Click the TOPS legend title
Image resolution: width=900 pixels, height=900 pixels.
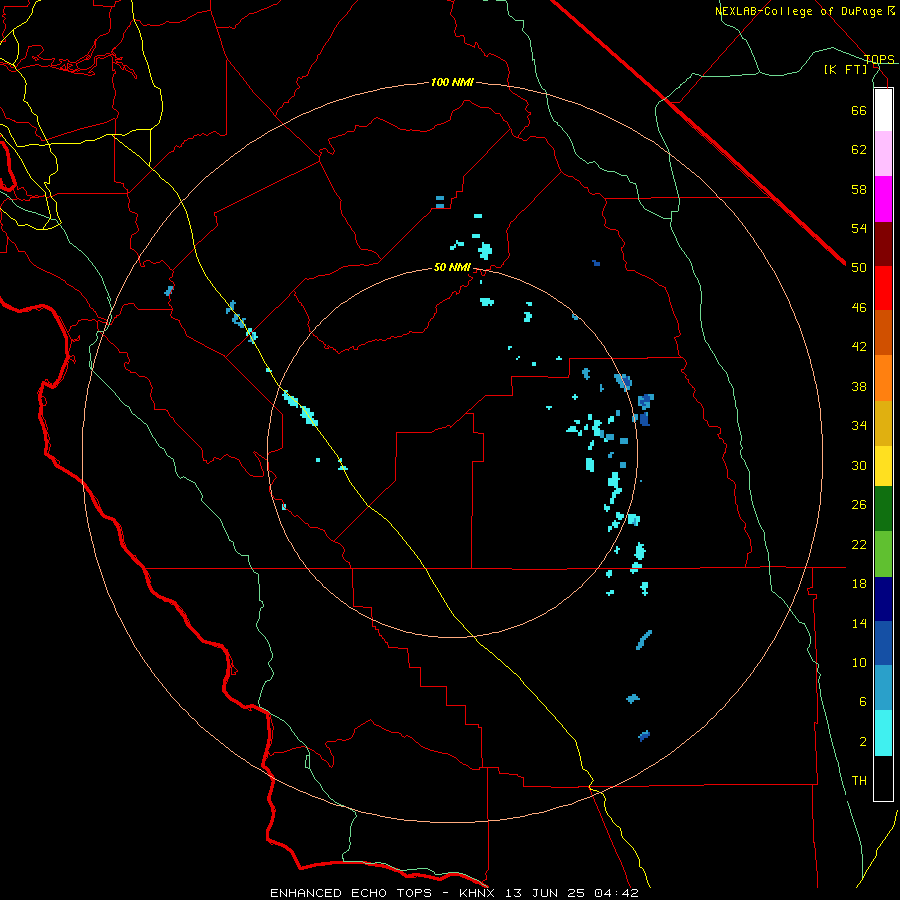[x=879, y=59]
